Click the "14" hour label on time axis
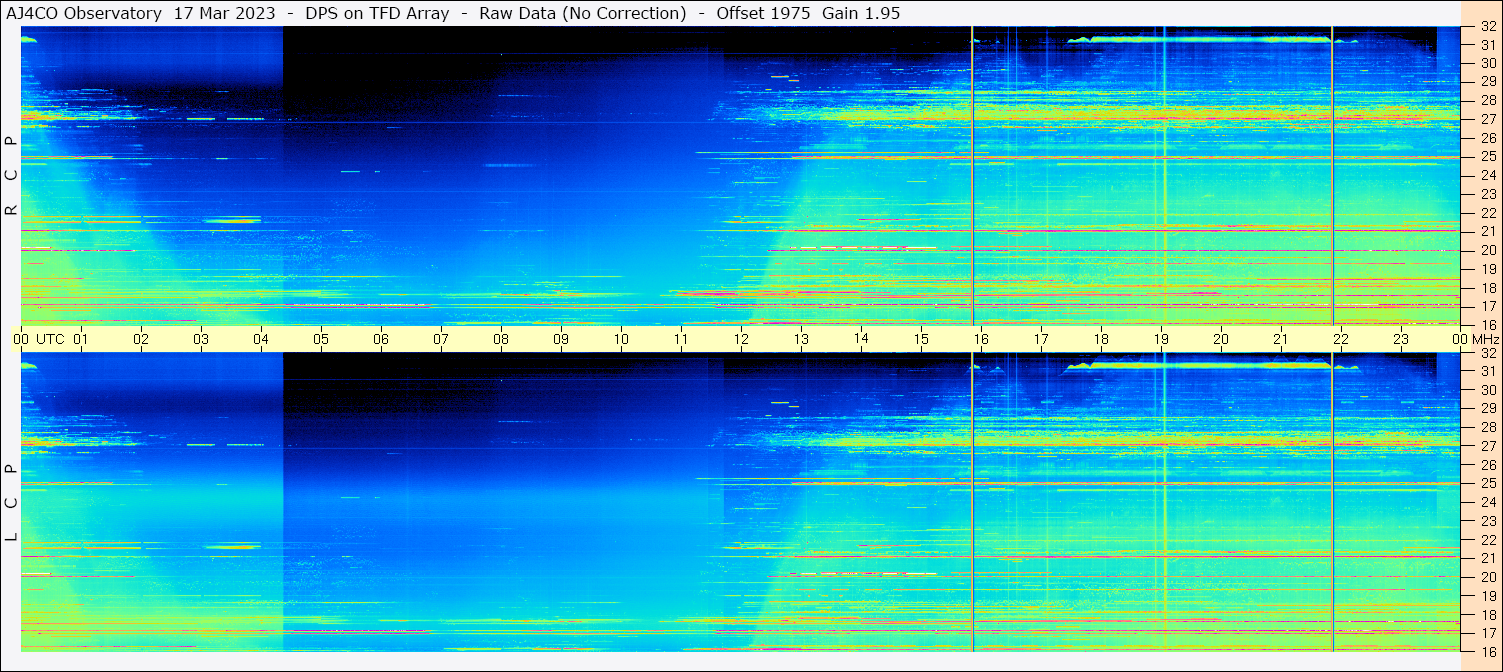This screenshot has width=1503, height=672. [861, 339]
